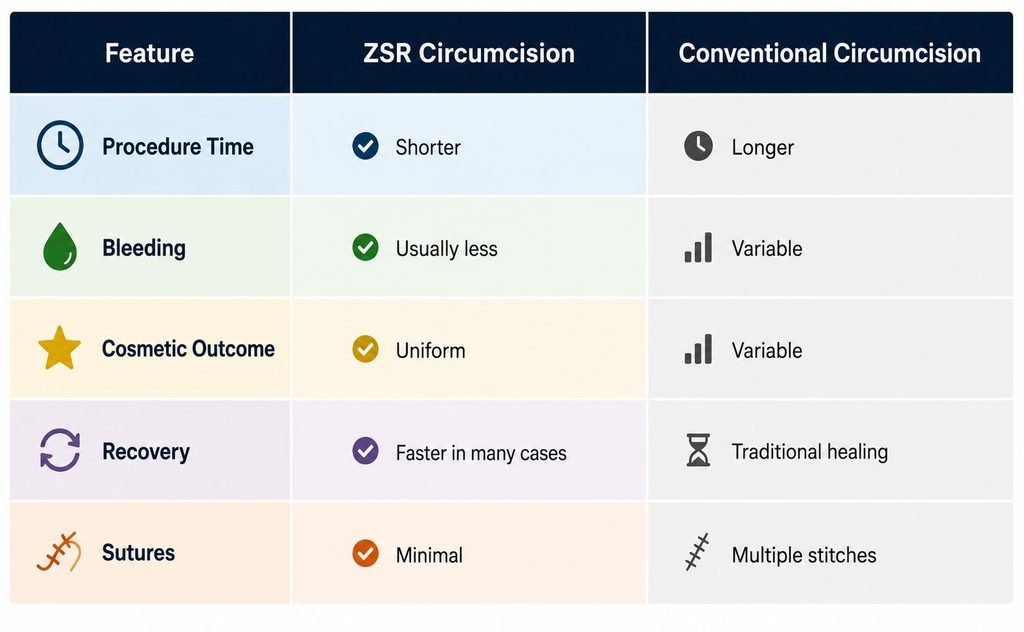Click the gold star icon for Cosmetic Outcome
Viewport: 1024px width, 632px height.
pos(59,348)
